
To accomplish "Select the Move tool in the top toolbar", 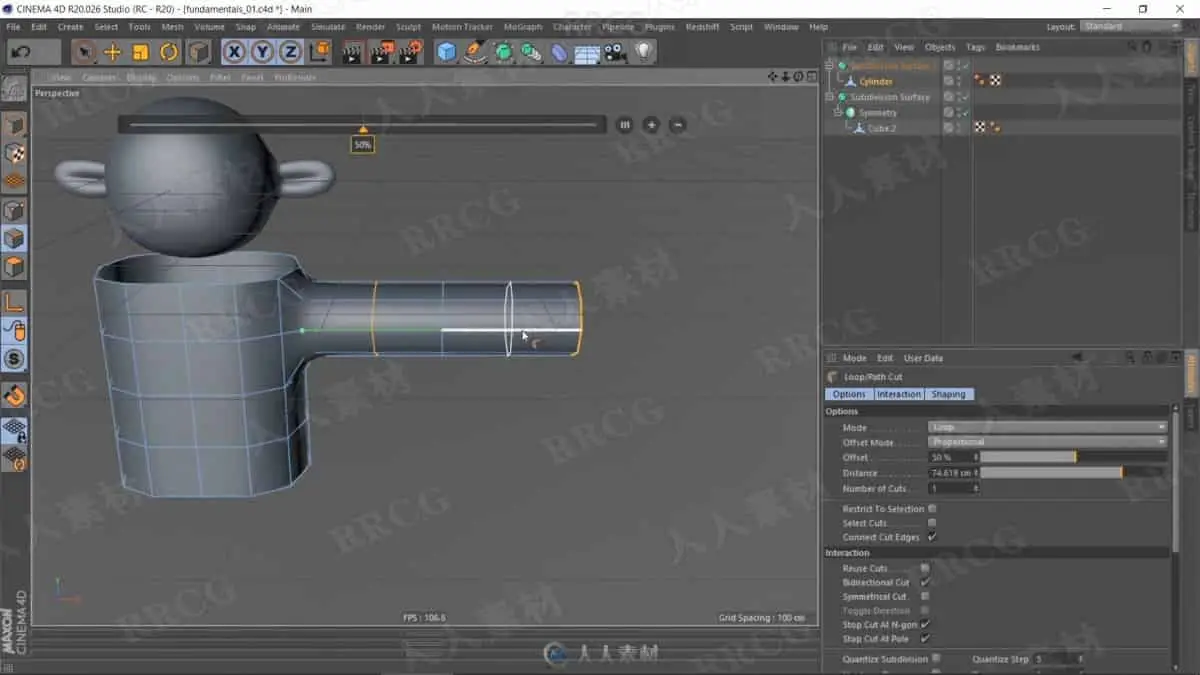I will (x=112, y=52).
